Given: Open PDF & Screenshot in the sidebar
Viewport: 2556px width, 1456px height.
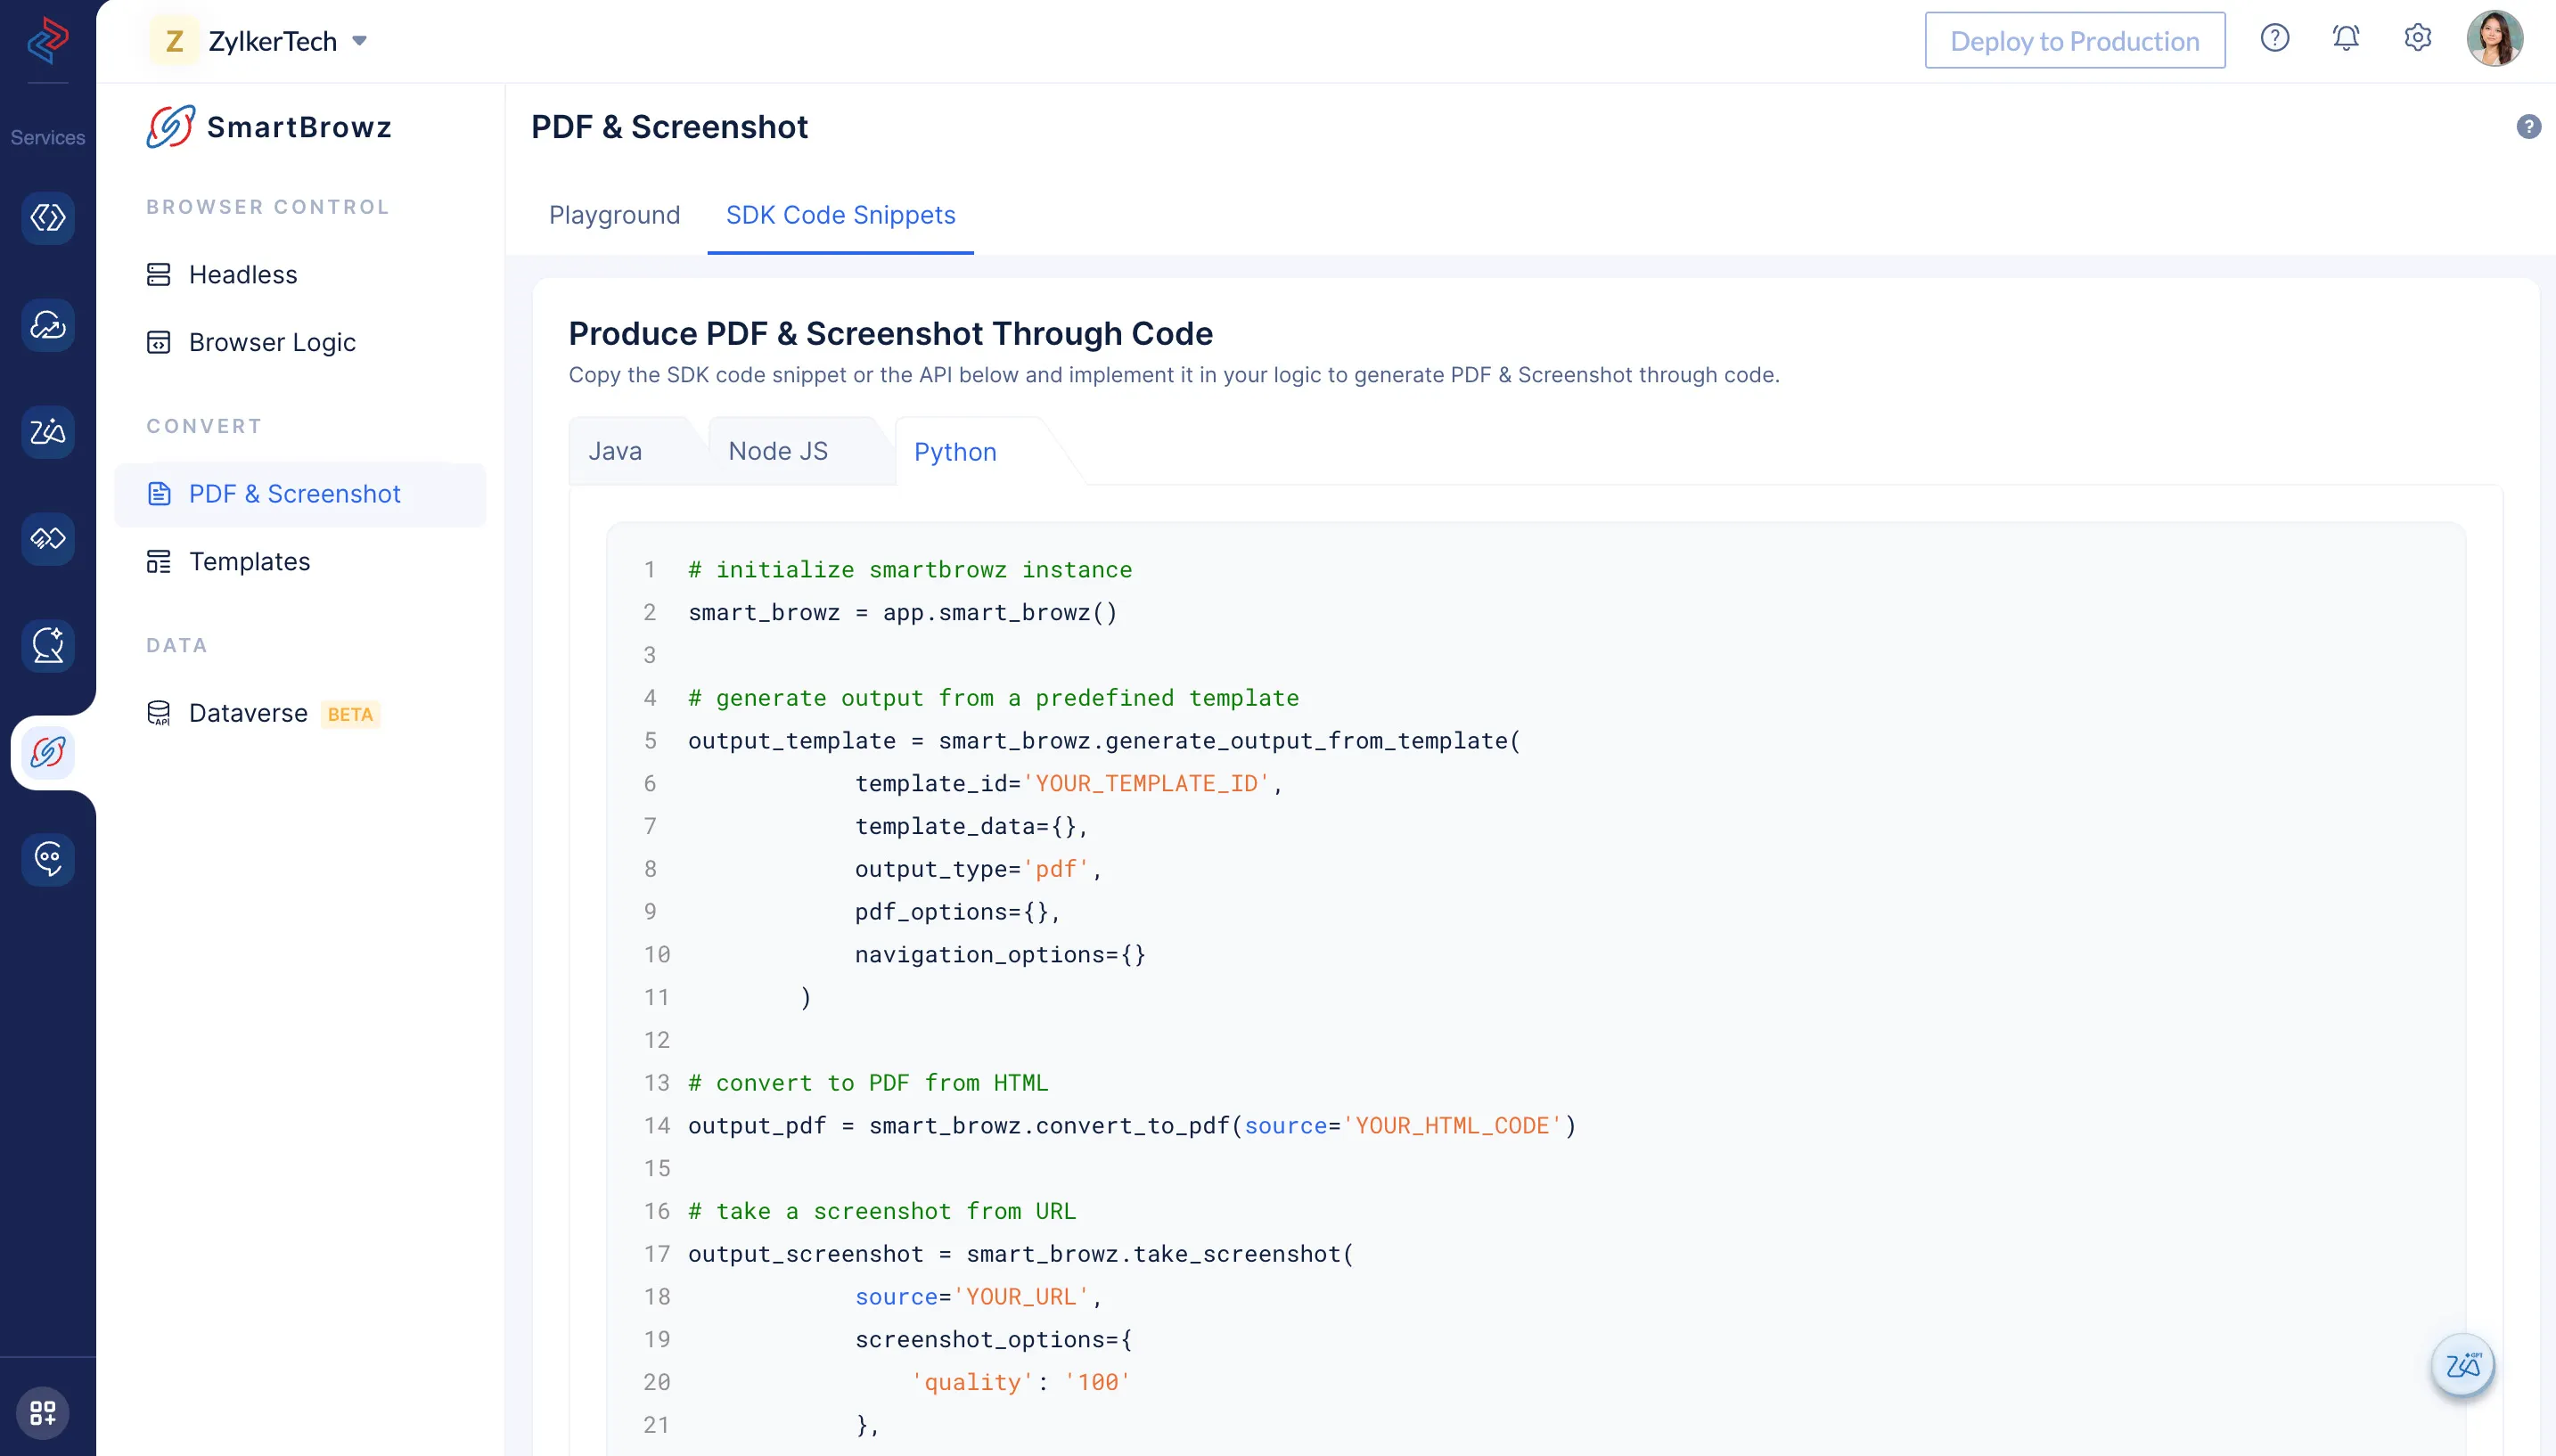Looking at the screenshot, I should tap(300, 494).
